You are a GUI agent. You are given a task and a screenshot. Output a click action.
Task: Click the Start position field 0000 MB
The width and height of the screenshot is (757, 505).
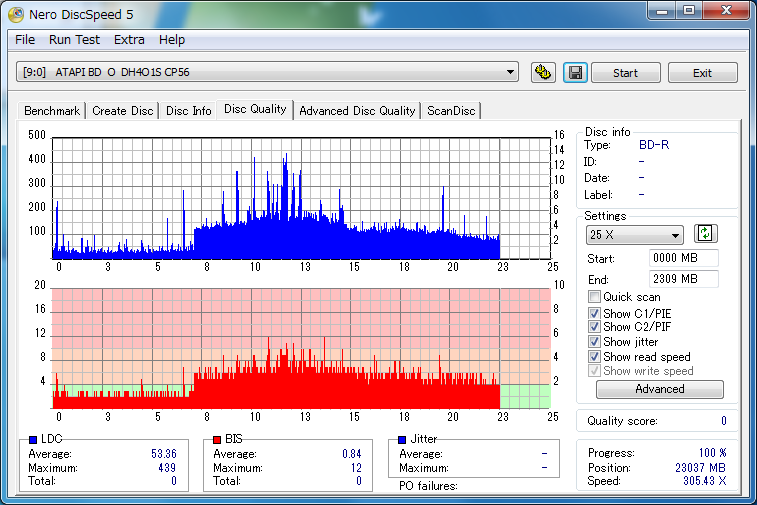click(x=684, y=258)
